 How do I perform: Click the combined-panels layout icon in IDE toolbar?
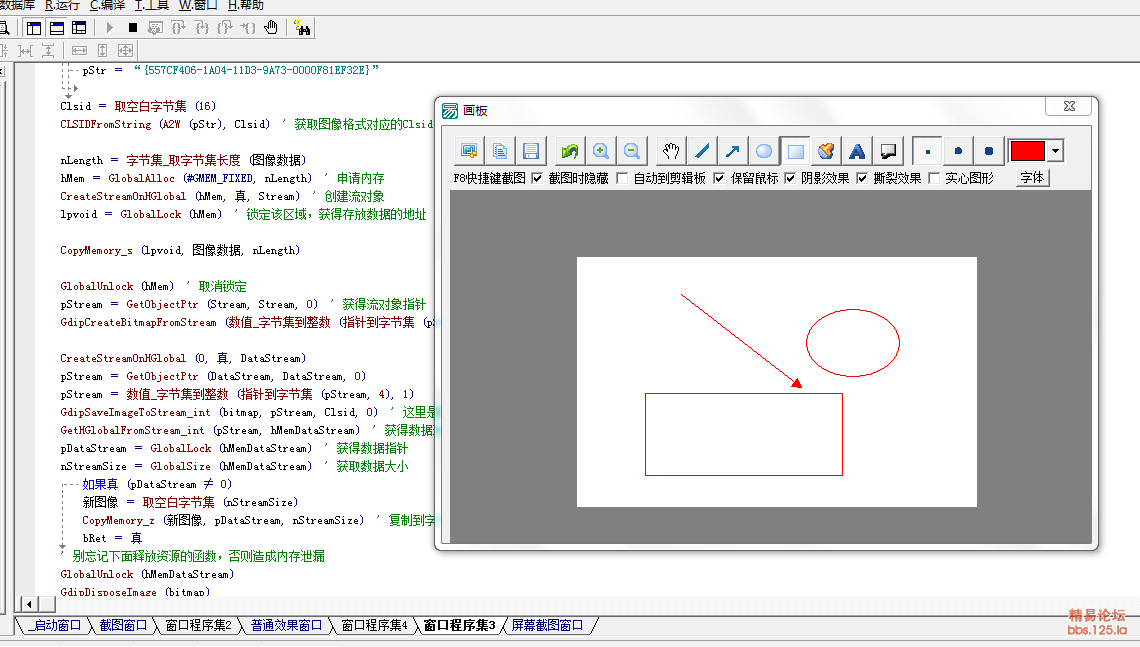(x=79, y=28)
